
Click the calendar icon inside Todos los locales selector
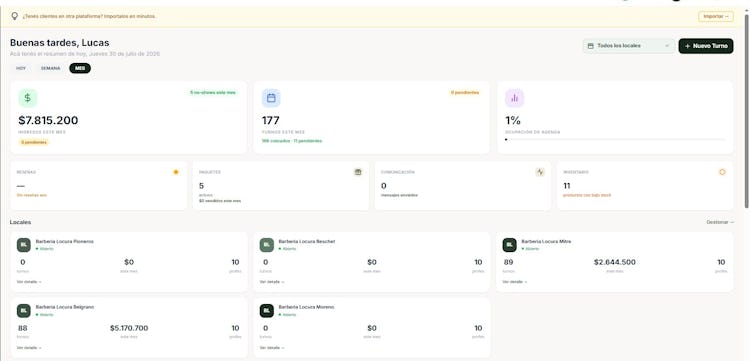(590, 46)
